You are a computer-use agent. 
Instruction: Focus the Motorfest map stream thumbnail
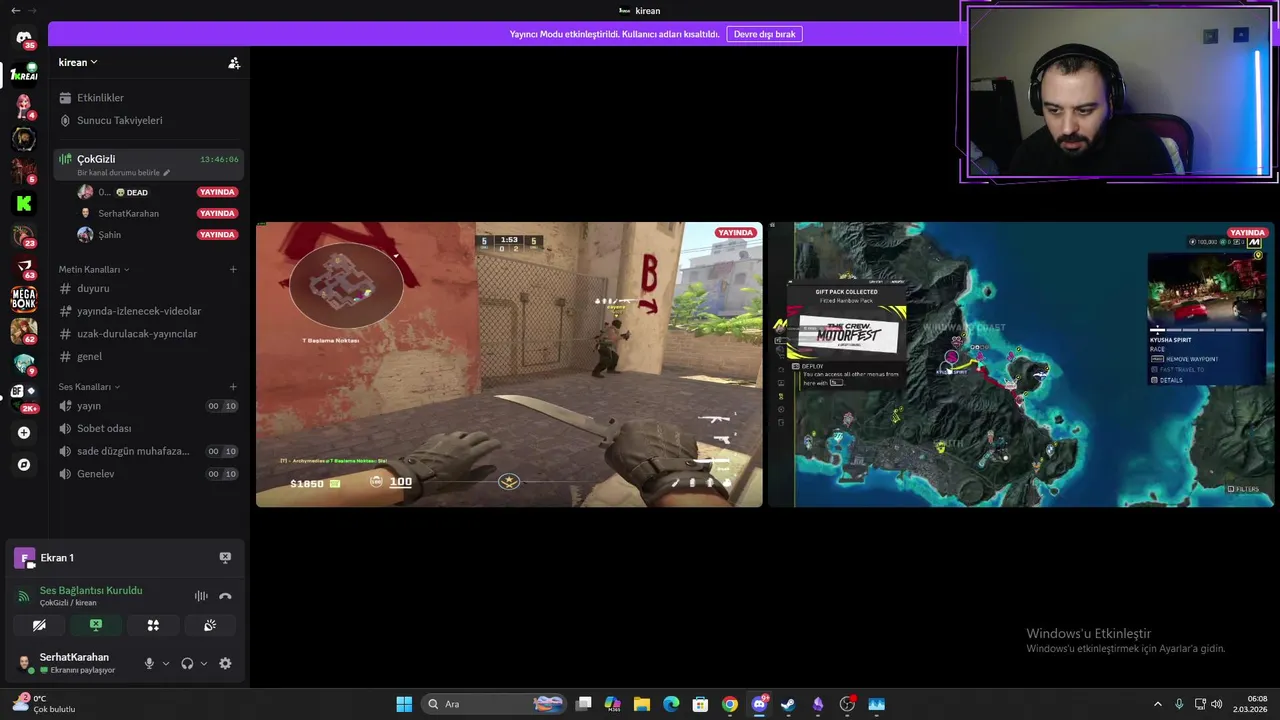click(1020, 365)
